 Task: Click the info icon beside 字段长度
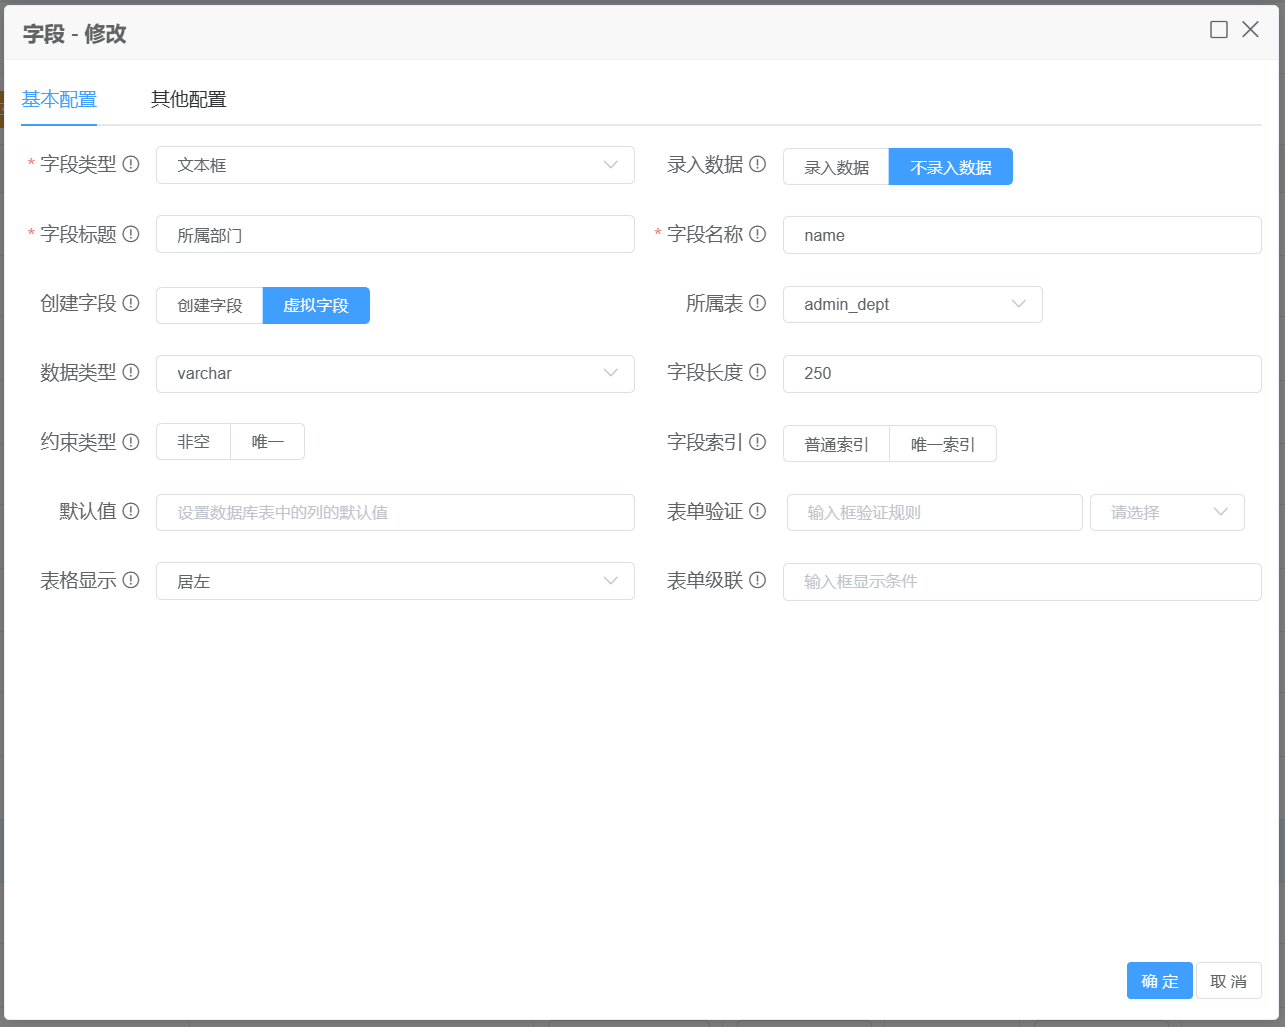[757, 372]
